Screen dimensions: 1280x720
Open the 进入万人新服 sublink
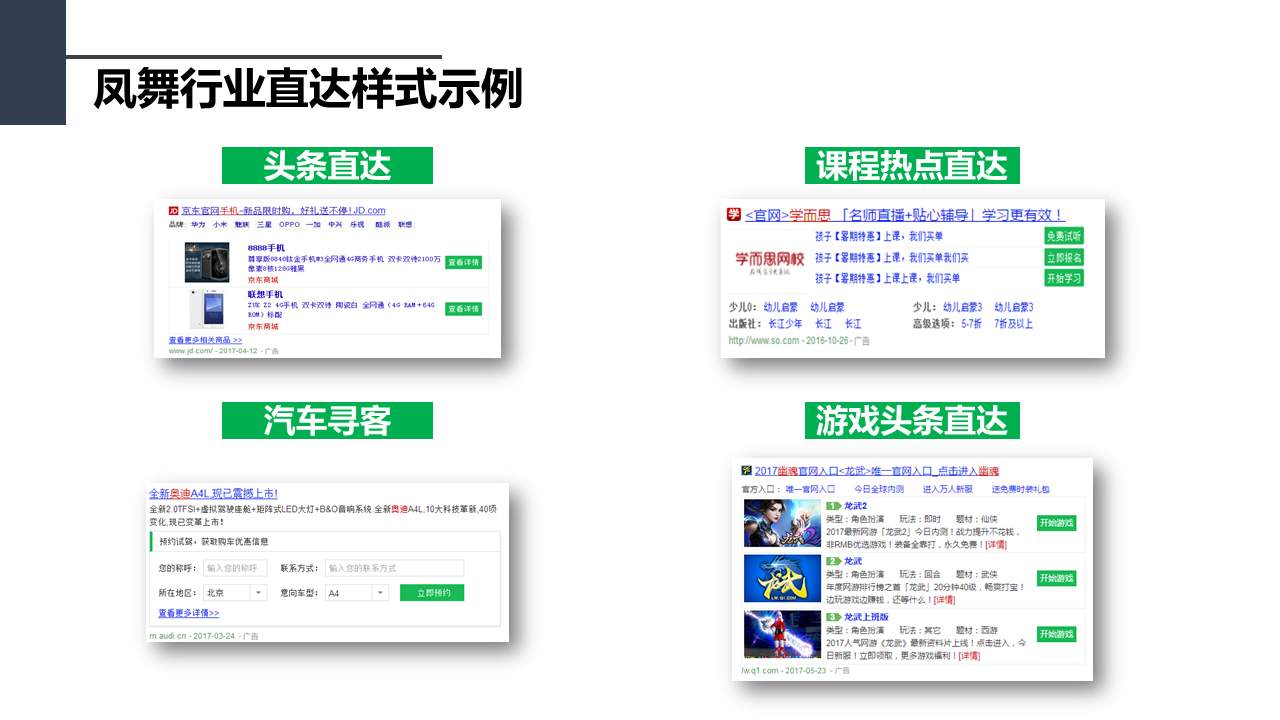pyautogui.click(x=947, y=489)
